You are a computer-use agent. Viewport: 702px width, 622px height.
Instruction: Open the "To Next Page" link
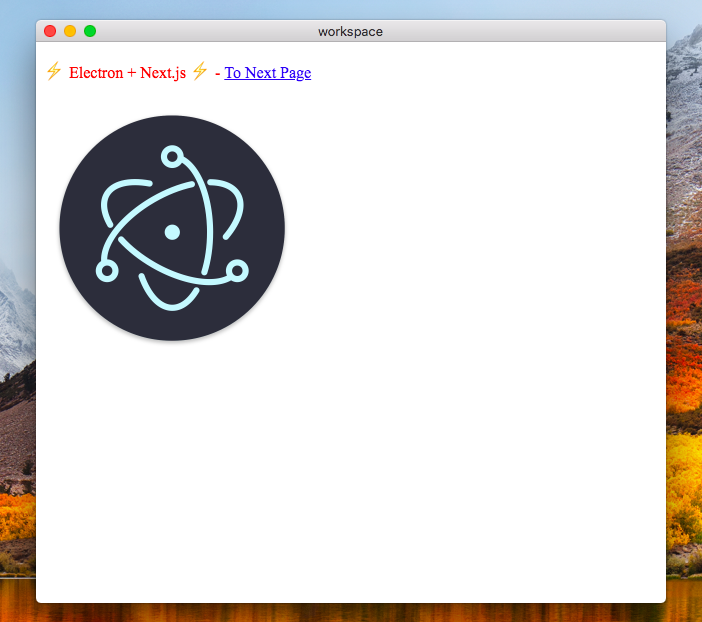(x=267, y=73)
